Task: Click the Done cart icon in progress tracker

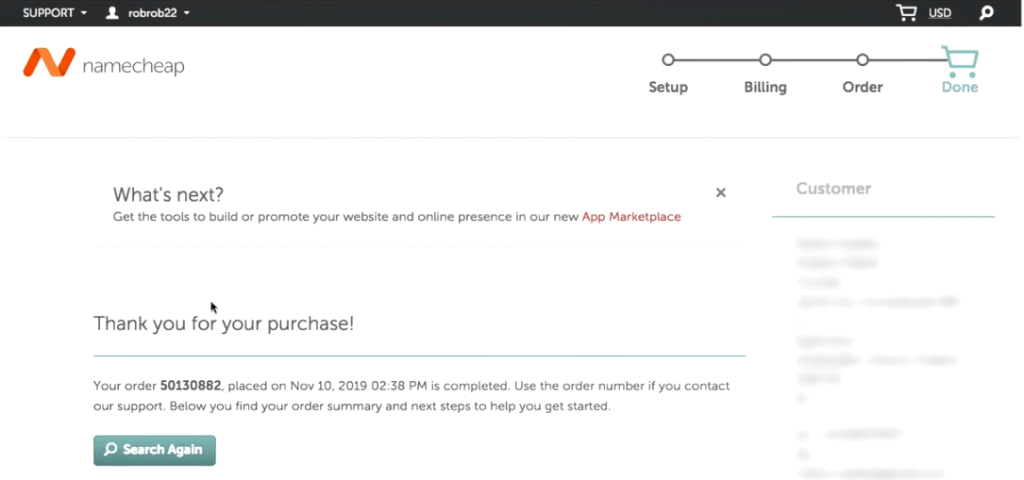Action: coord(959,61)
